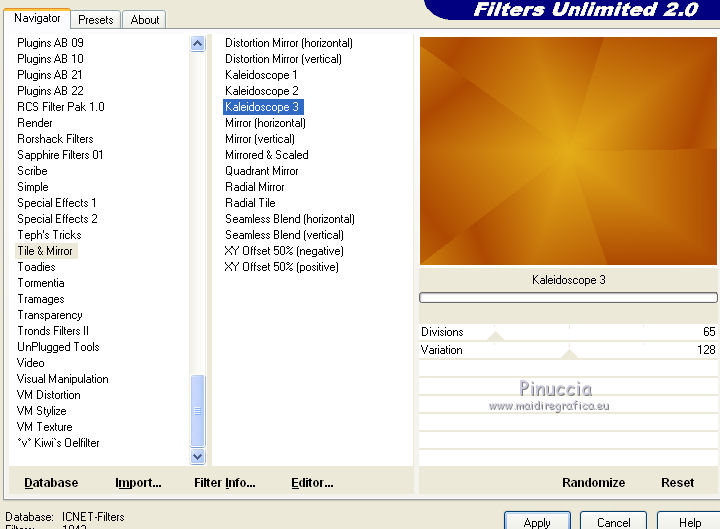
Task: Select Special Effects 2 category
Action: 57,219
